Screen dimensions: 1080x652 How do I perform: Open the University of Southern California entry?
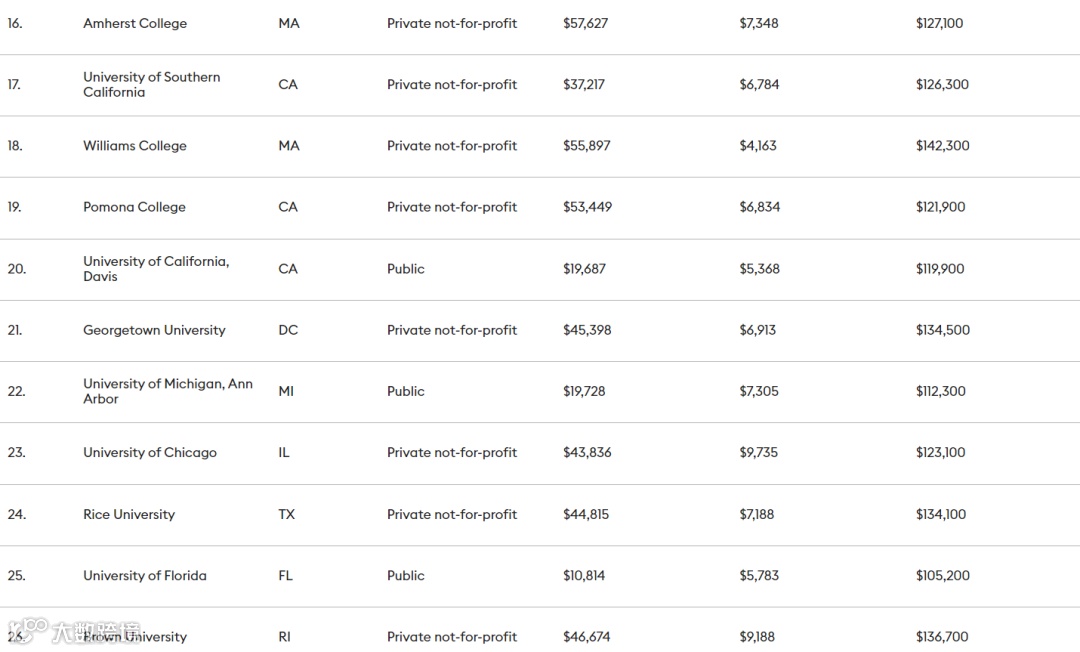coord(151,84)
